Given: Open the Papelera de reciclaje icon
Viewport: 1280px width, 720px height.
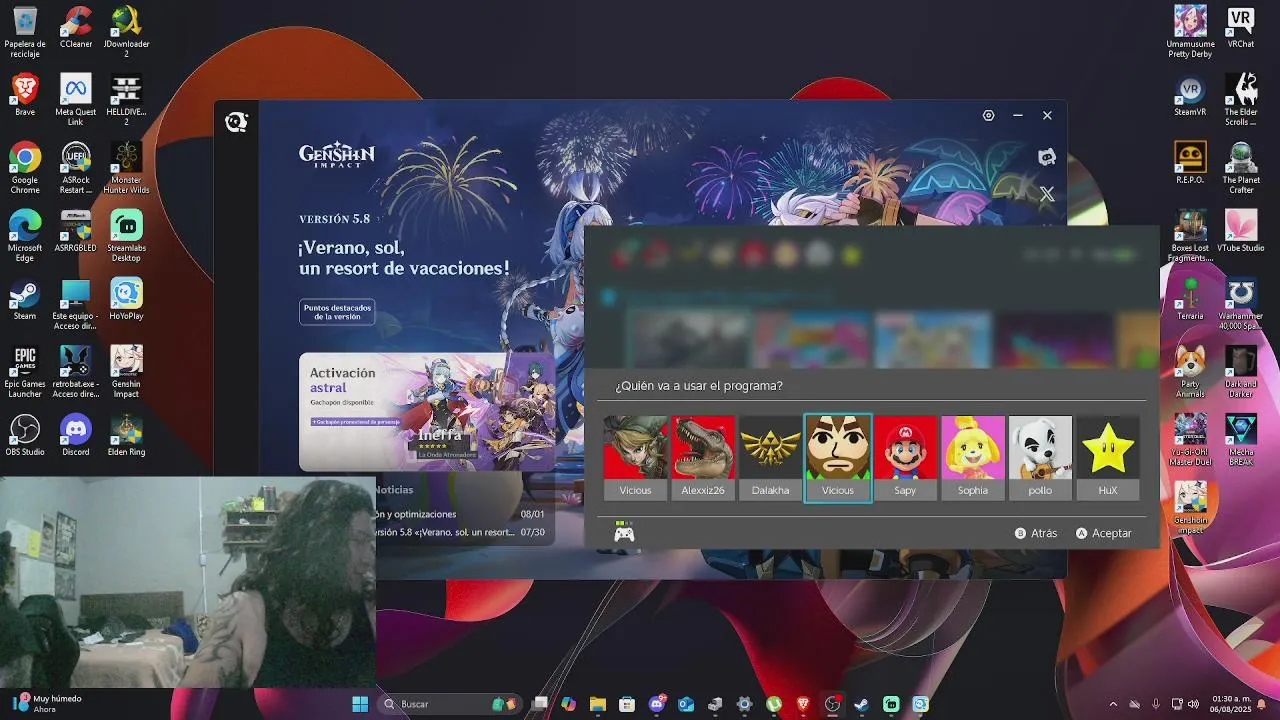Looking at the screenshot, I should coord(25,32).
